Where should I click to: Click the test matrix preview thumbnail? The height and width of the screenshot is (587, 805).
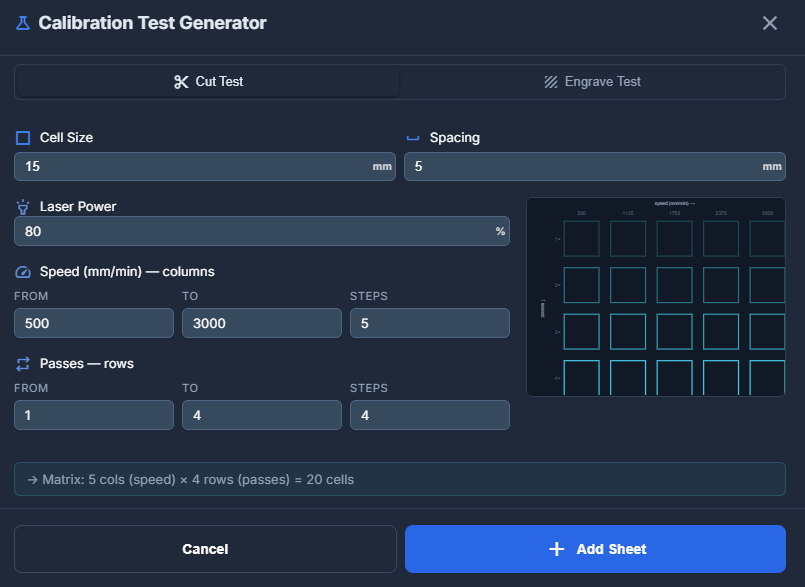tap(655, 297)
